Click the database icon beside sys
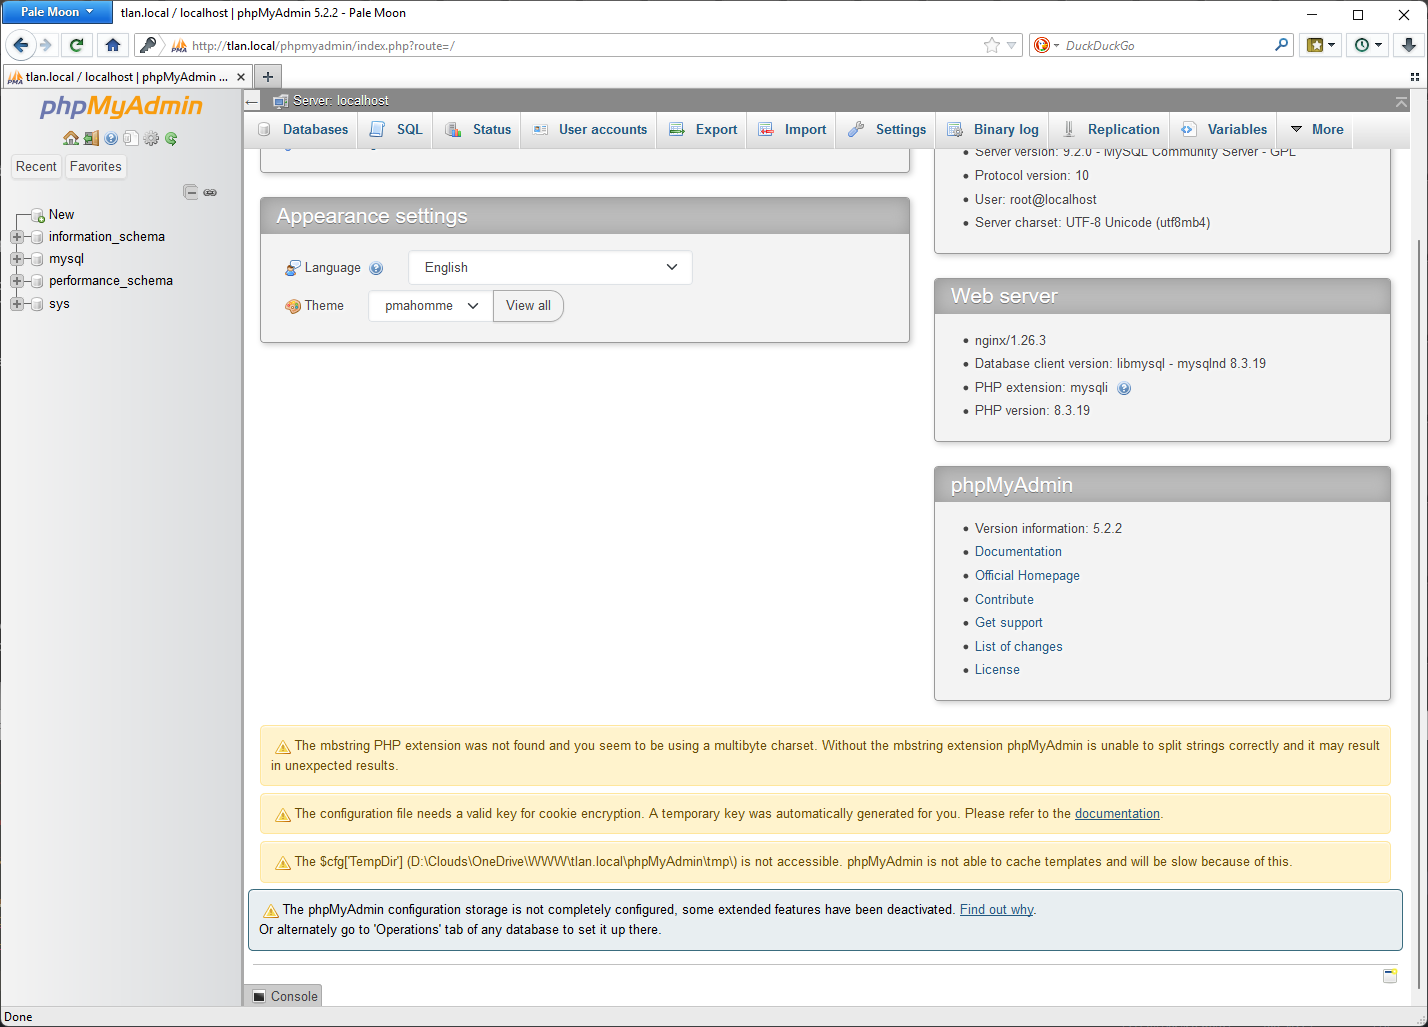Screen dimensions: 1428x1027 [38, 304]
